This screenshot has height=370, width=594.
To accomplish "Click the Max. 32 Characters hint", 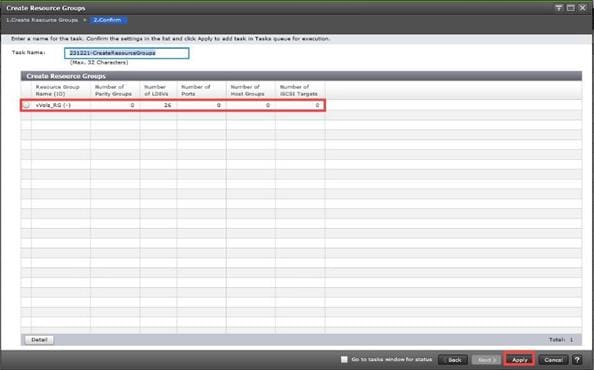I will 99,62.
